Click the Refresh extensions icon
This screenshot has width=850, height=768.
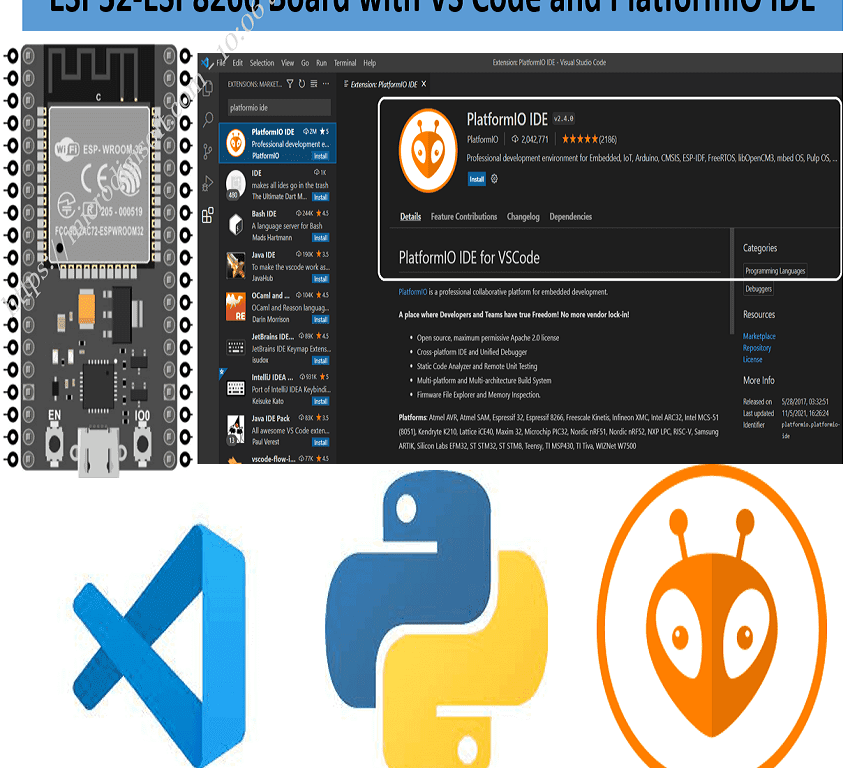(301, 84)
